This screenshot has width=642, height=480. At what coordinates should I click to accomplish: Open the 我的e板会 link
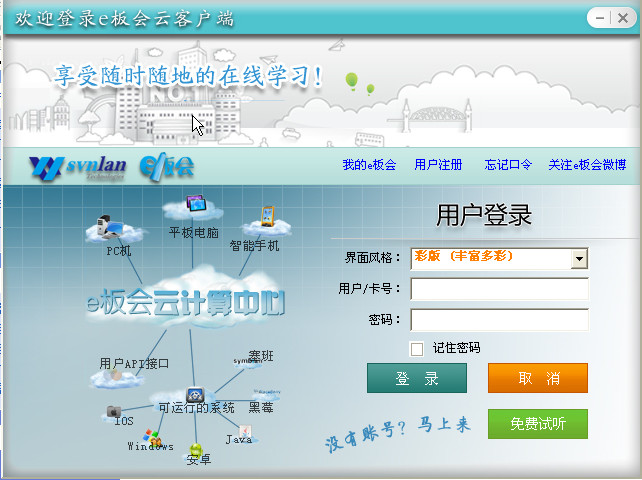[x=369, y=165]
